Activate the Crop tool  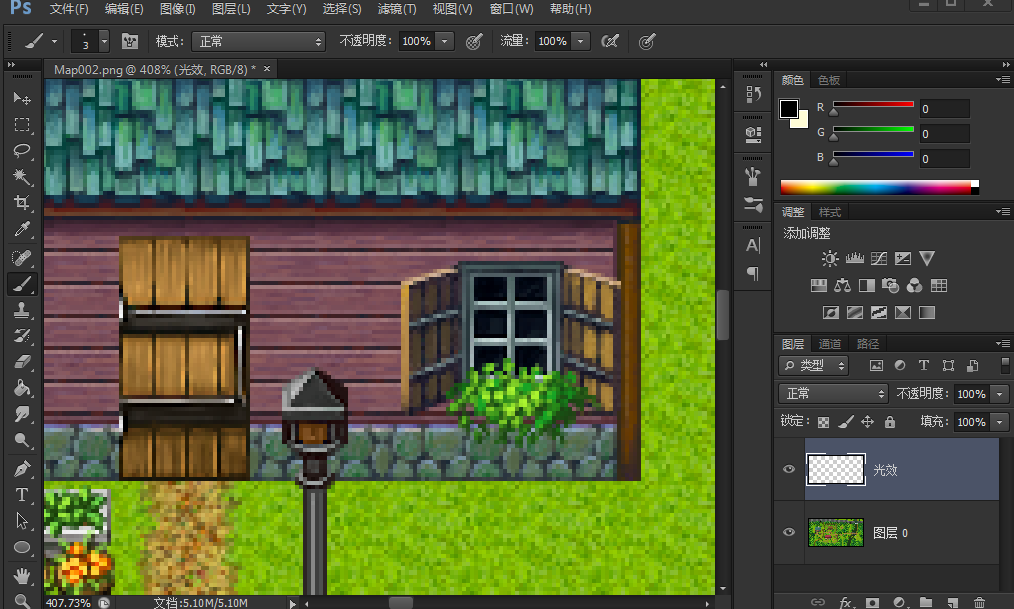22,203
